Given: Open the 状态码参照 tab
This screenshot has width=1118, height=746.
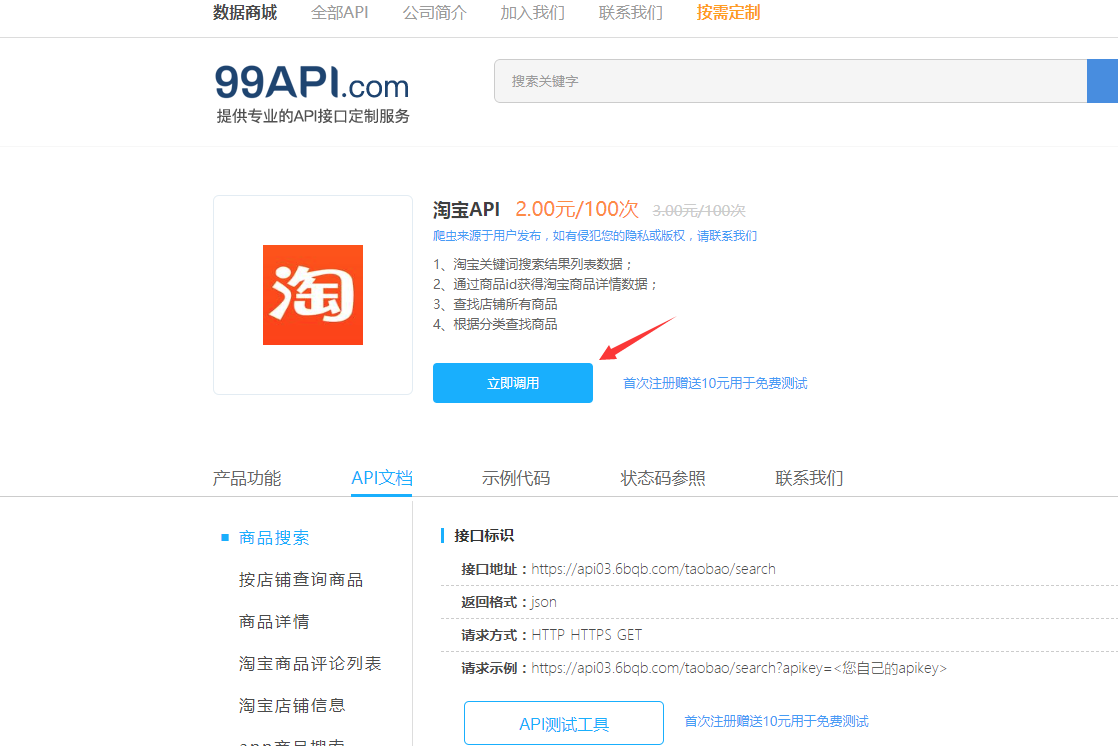Looking at the screenshot, I should [x=662, y=478].
